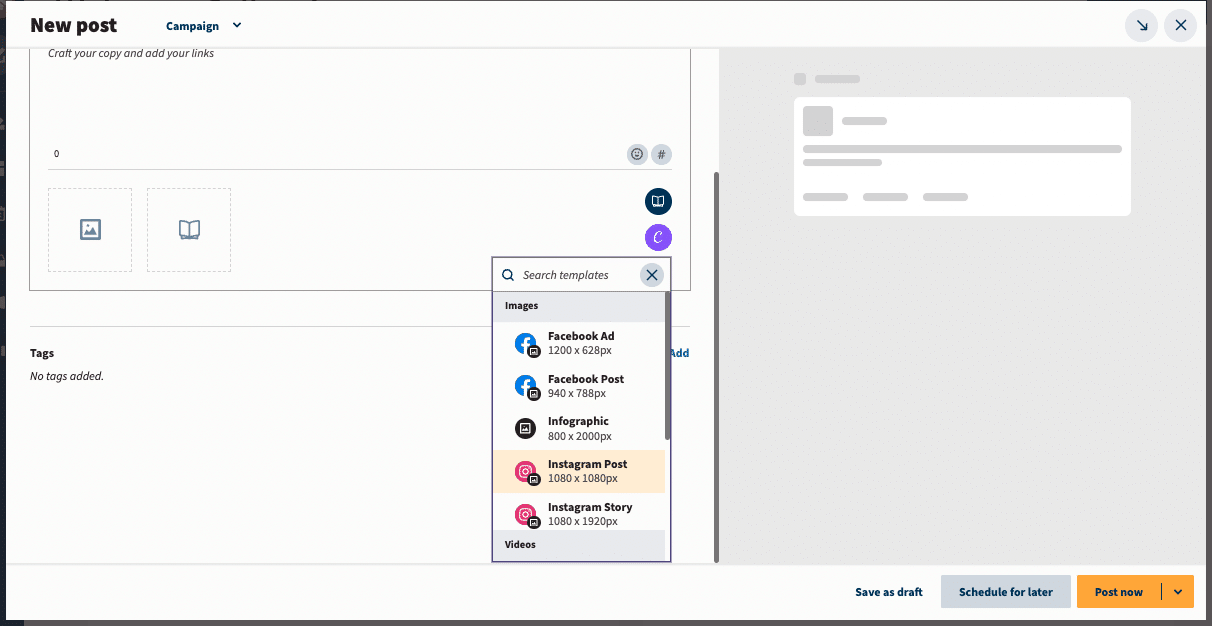Clear the template search with X

(x=652, y=275)
